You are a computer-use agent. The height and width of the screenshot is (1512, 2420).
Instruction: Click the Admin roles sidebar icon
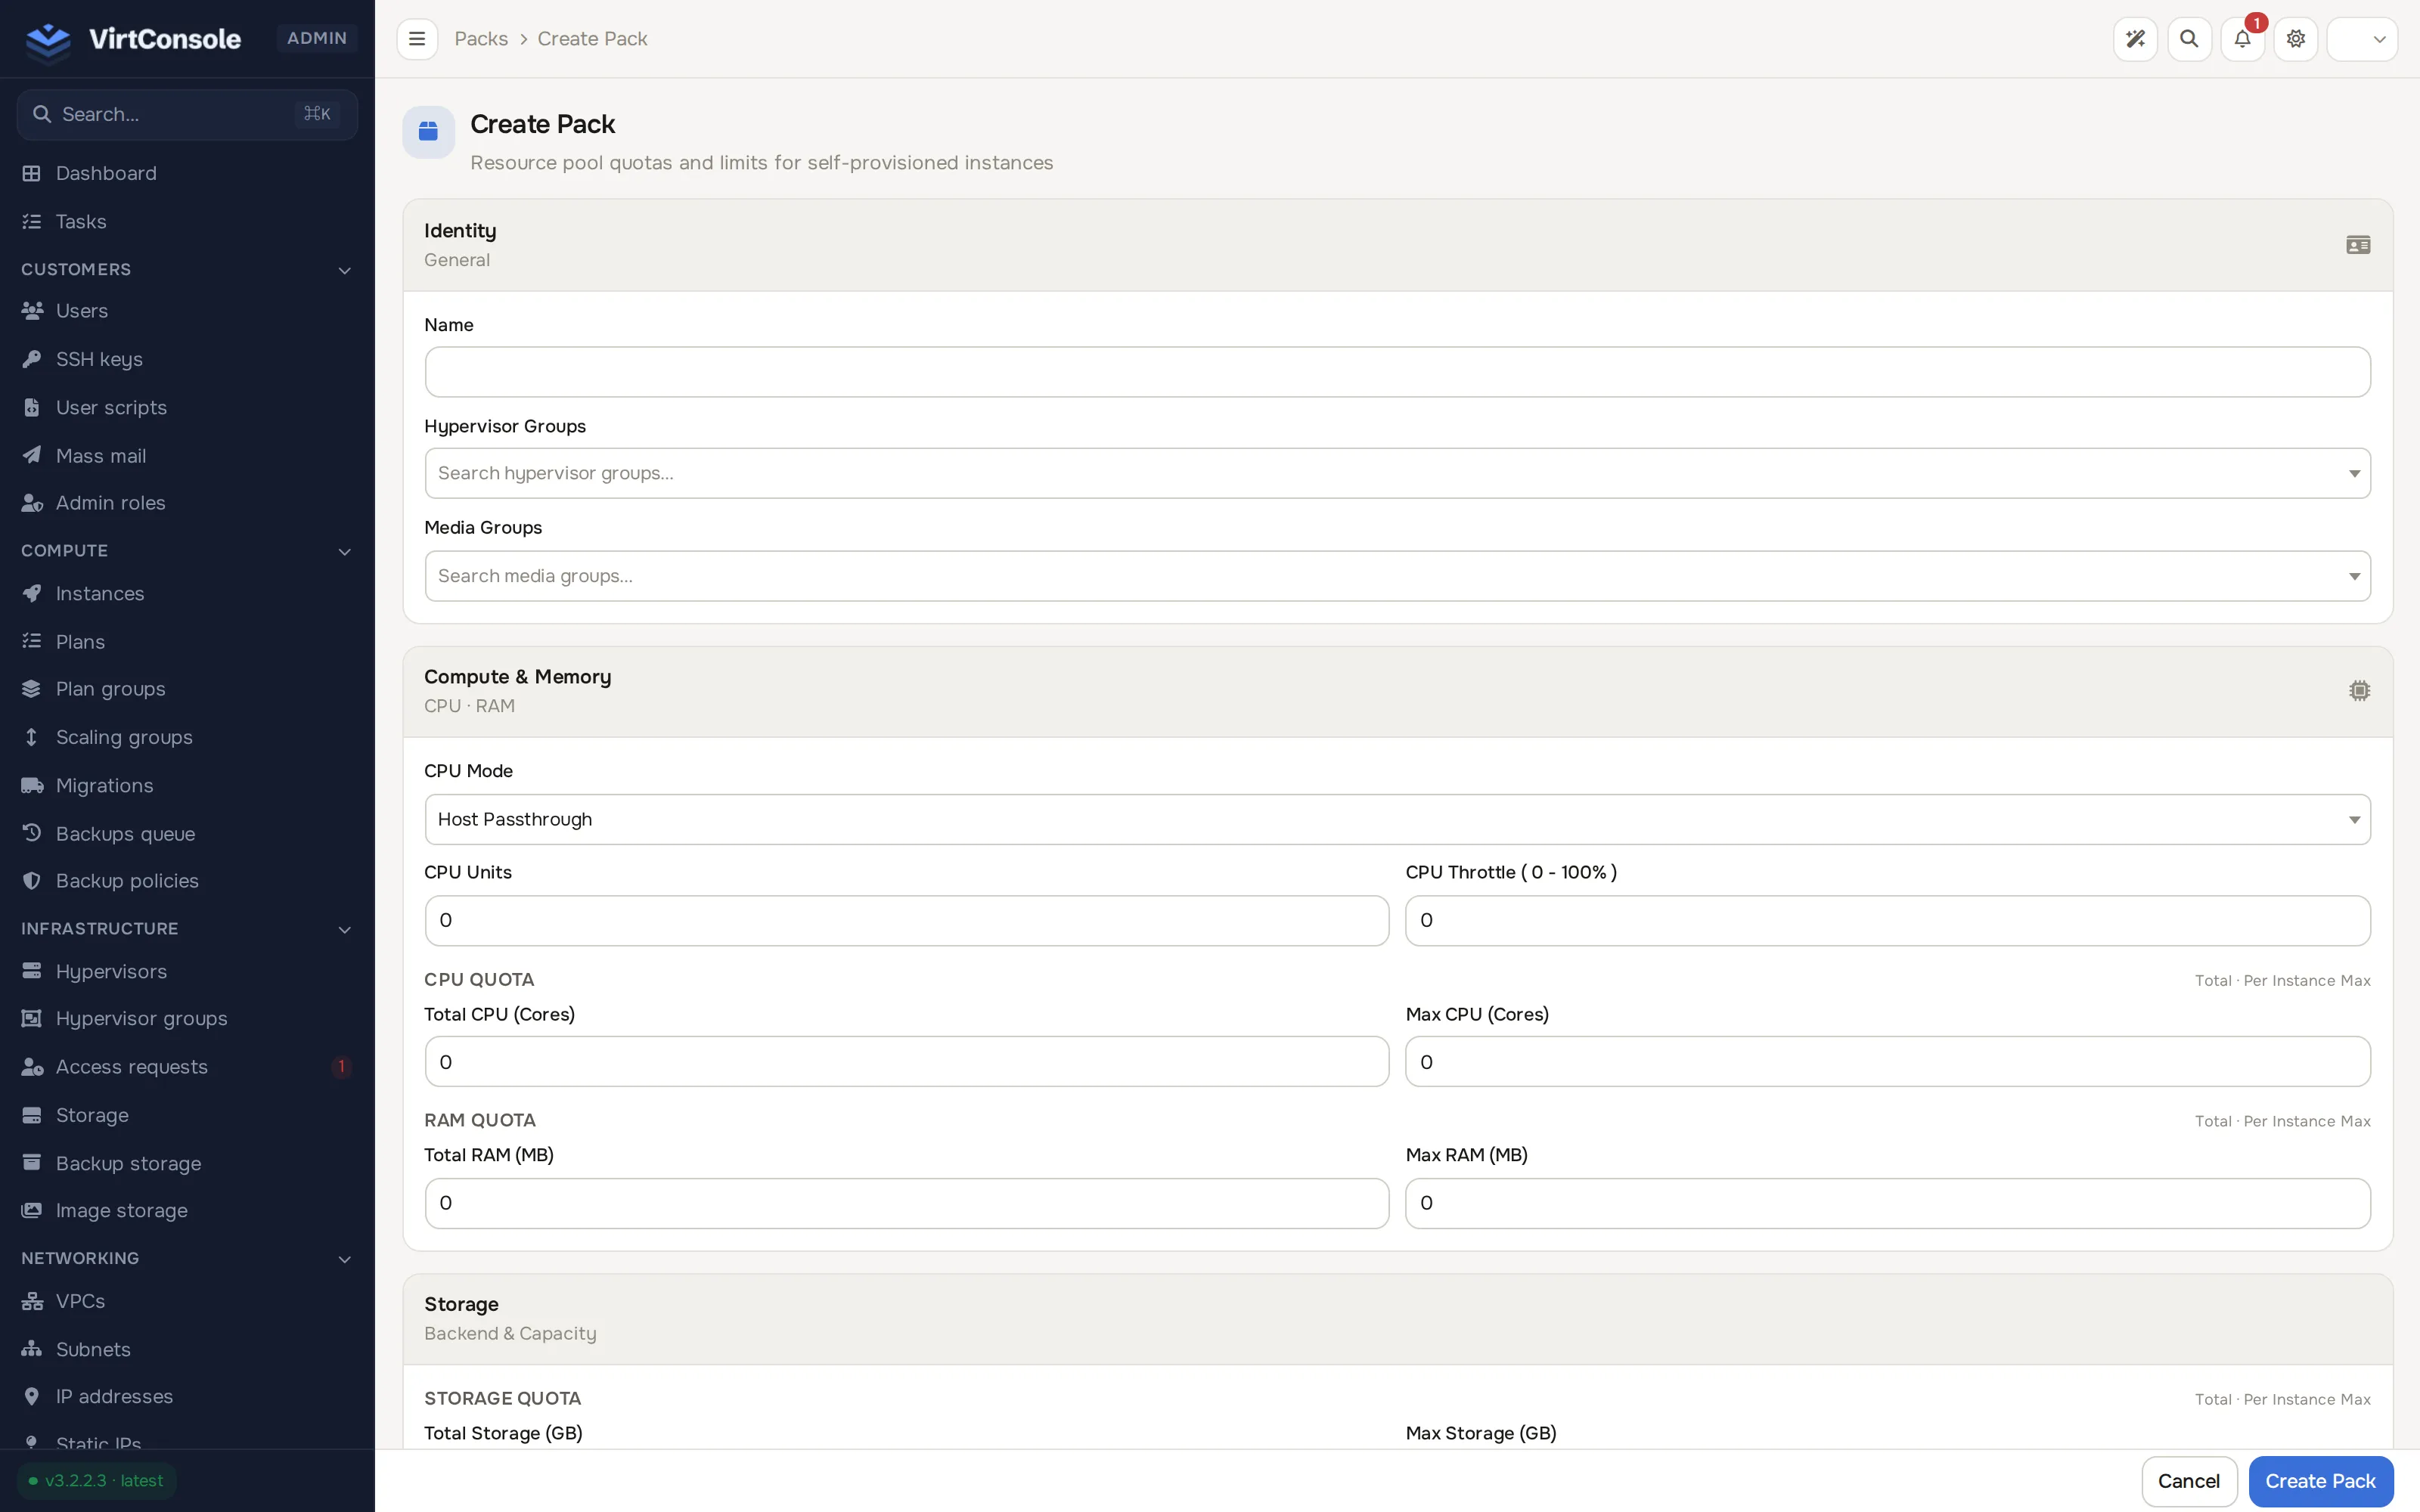(32, 503)
